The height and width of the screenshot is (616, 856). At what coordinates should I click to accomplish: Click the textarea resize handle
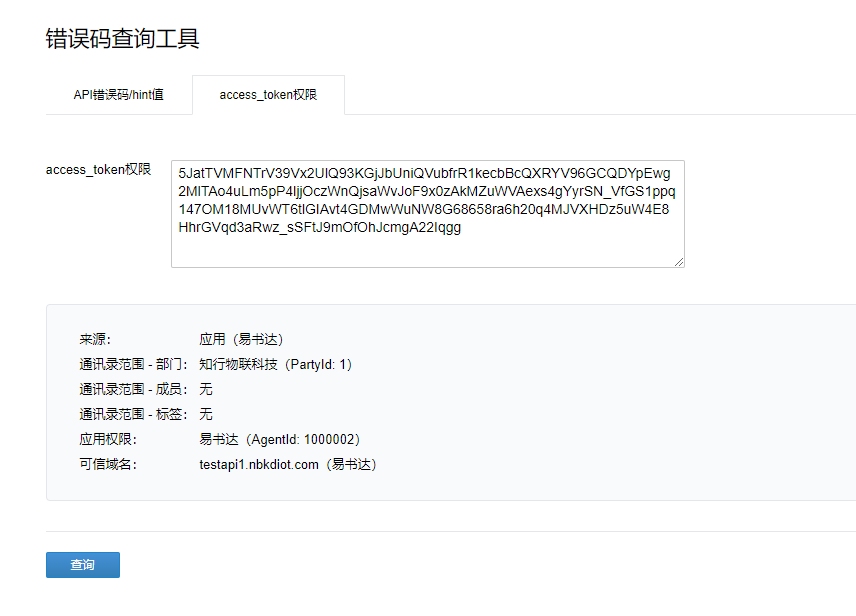(x=679, y=261)
